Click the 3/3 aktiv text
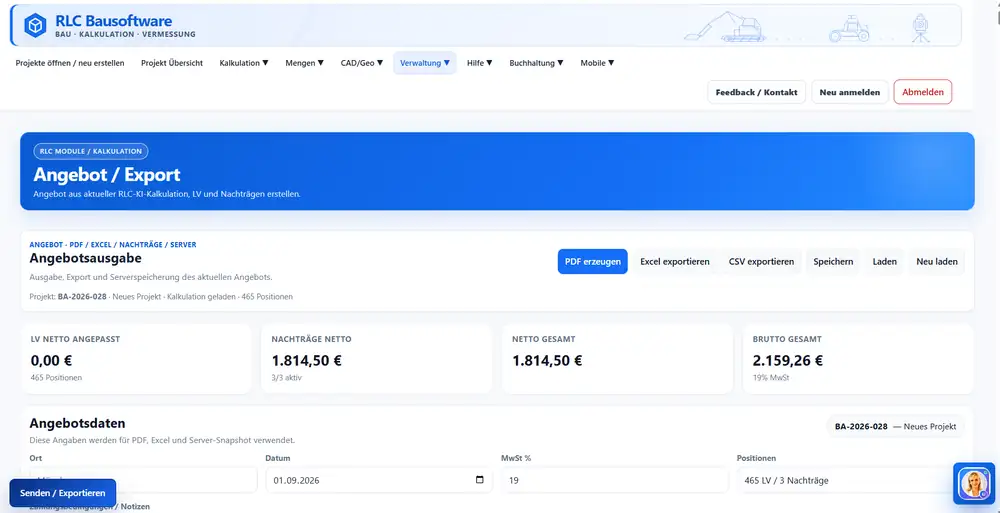The height and width of the screenshot is (513, 1000). 286,378
